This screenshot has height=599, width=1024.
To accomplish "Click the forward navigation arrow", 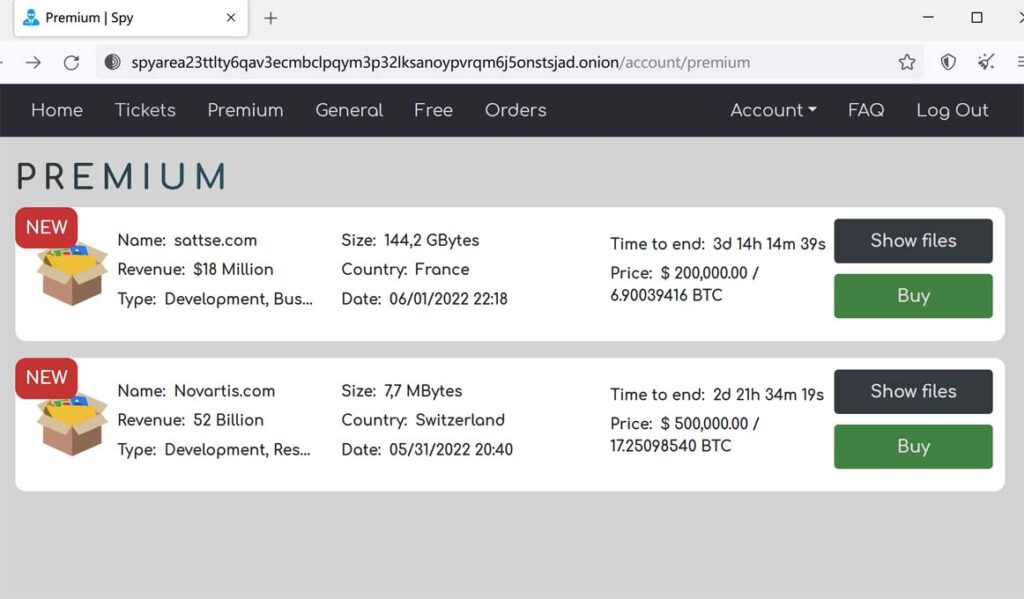I will click(x=33, y=62).
